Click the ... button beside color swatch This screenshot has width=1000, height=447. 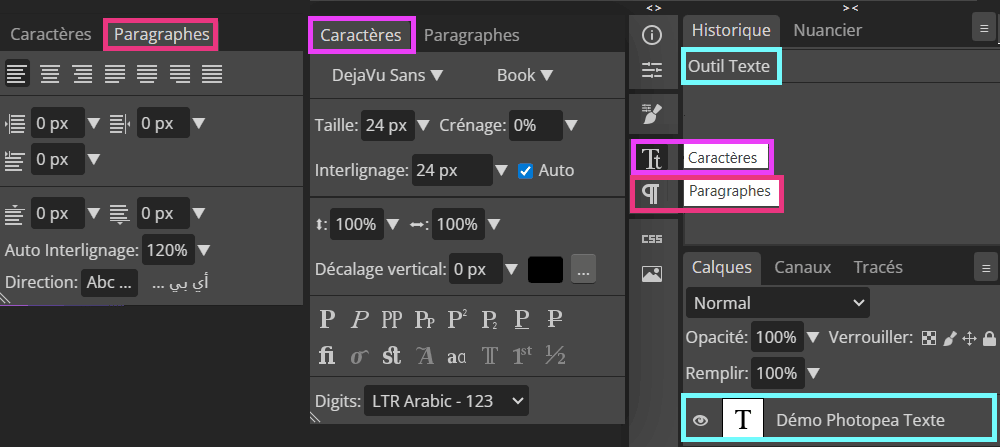pyautogui.click(x=584, y=270)
